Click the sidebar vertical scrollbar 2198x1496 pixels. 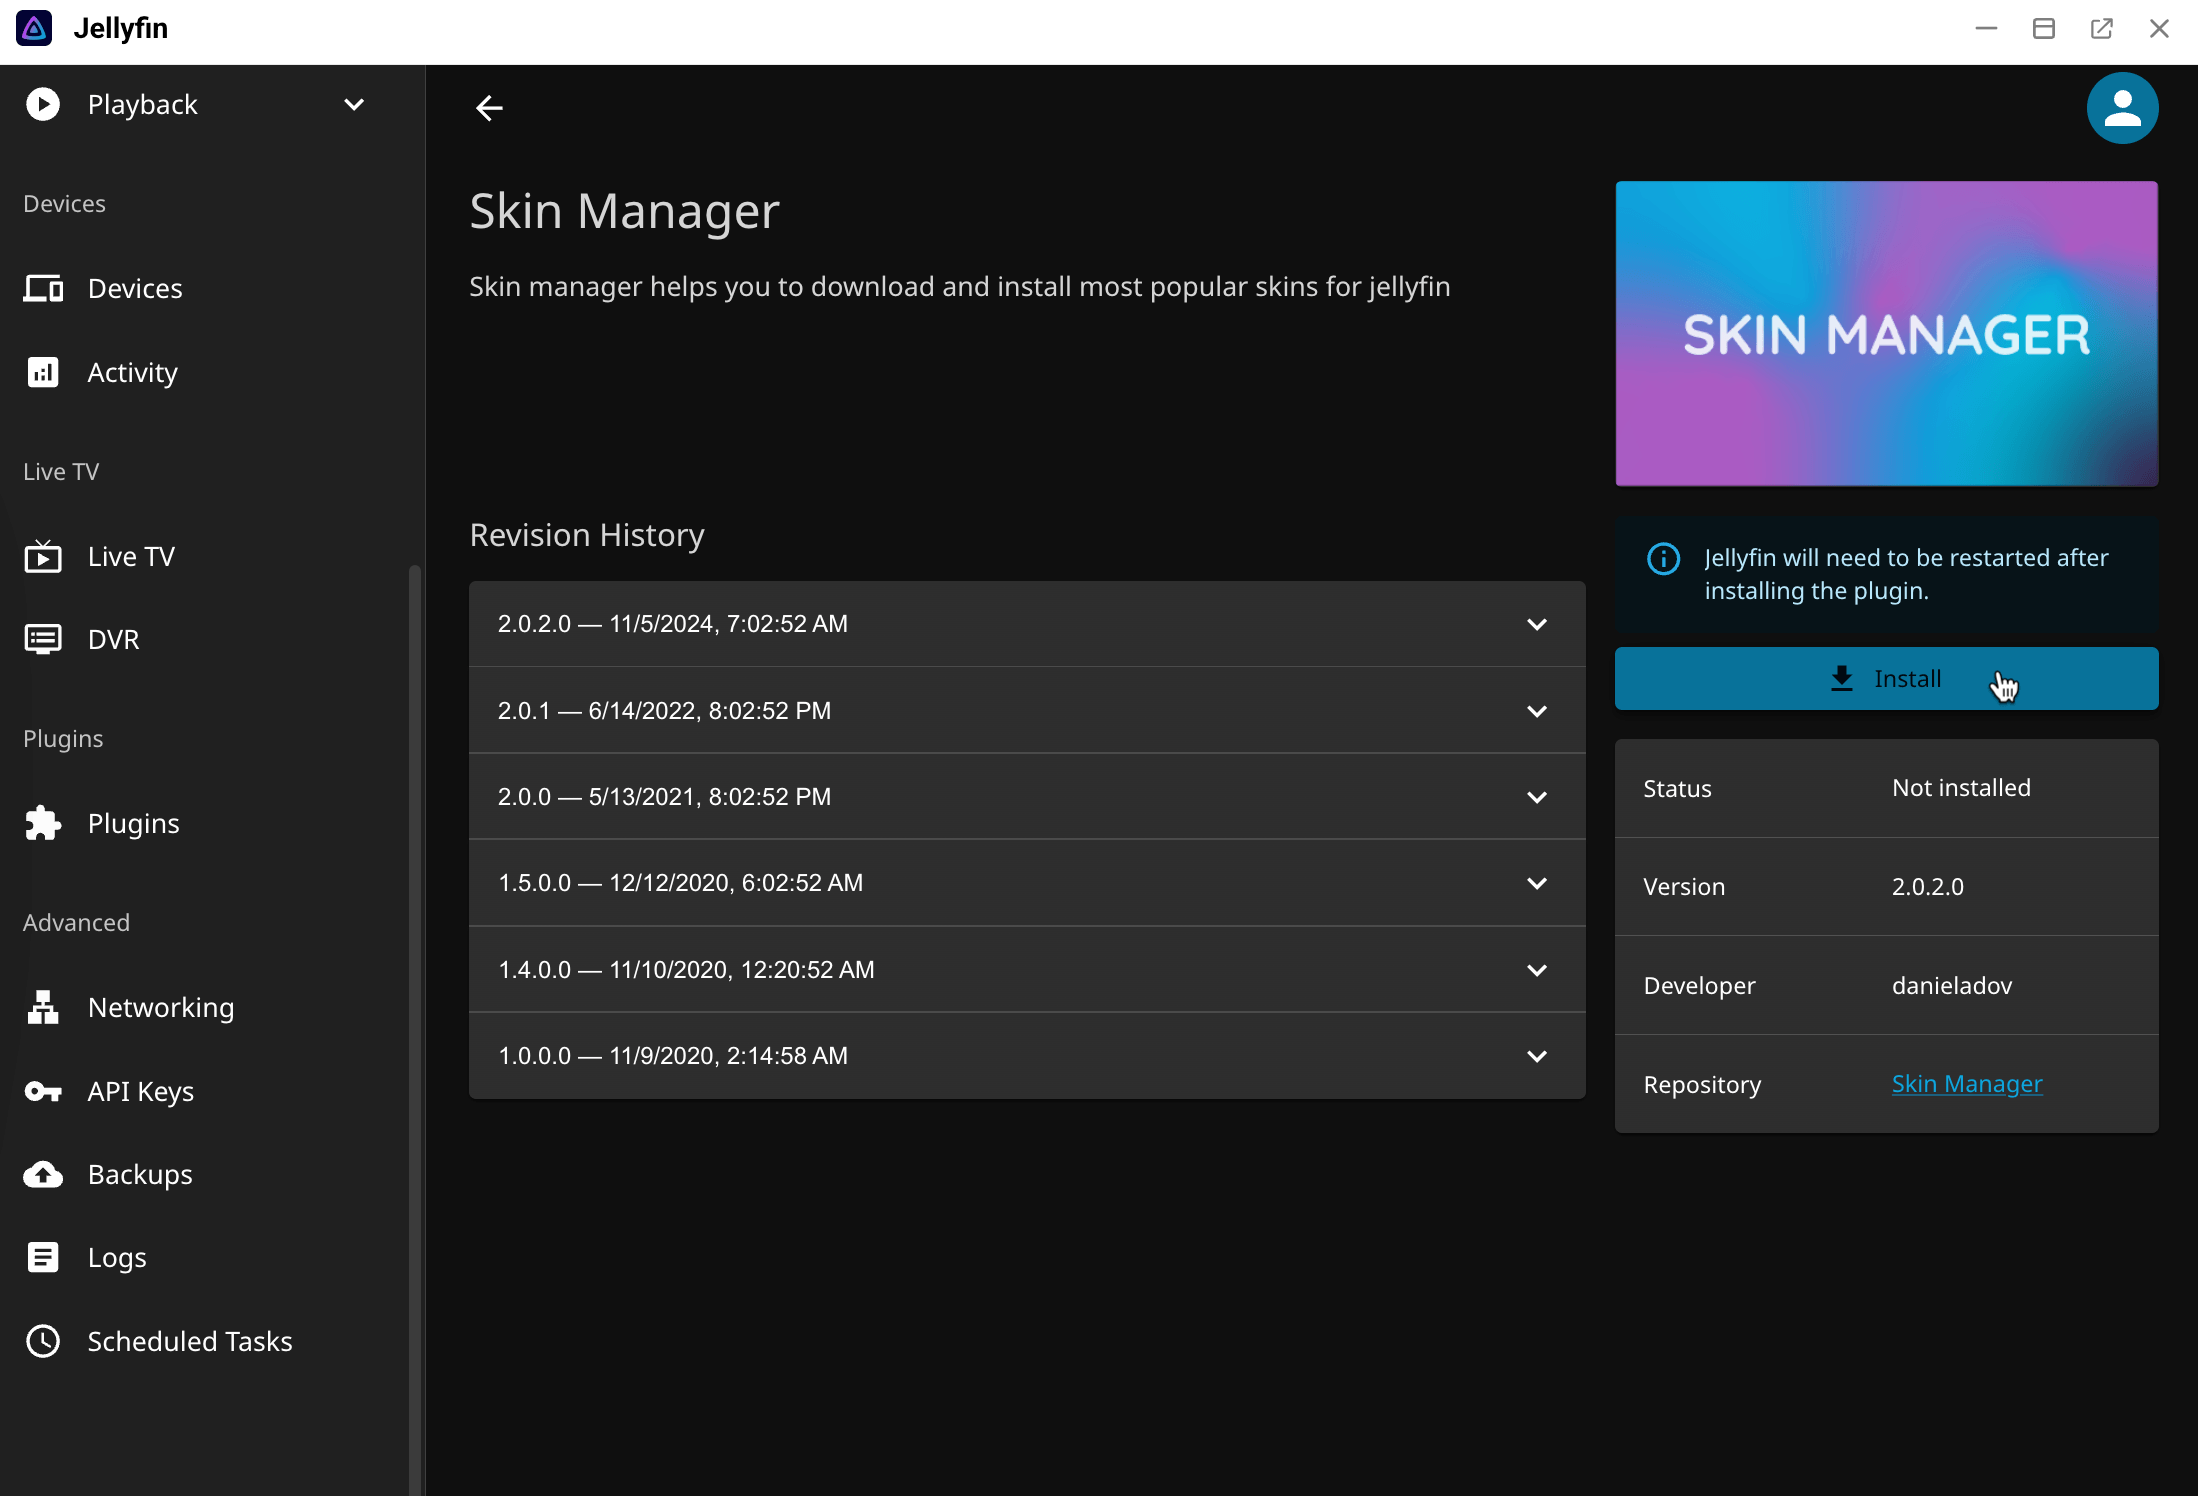click(414, 1030)
